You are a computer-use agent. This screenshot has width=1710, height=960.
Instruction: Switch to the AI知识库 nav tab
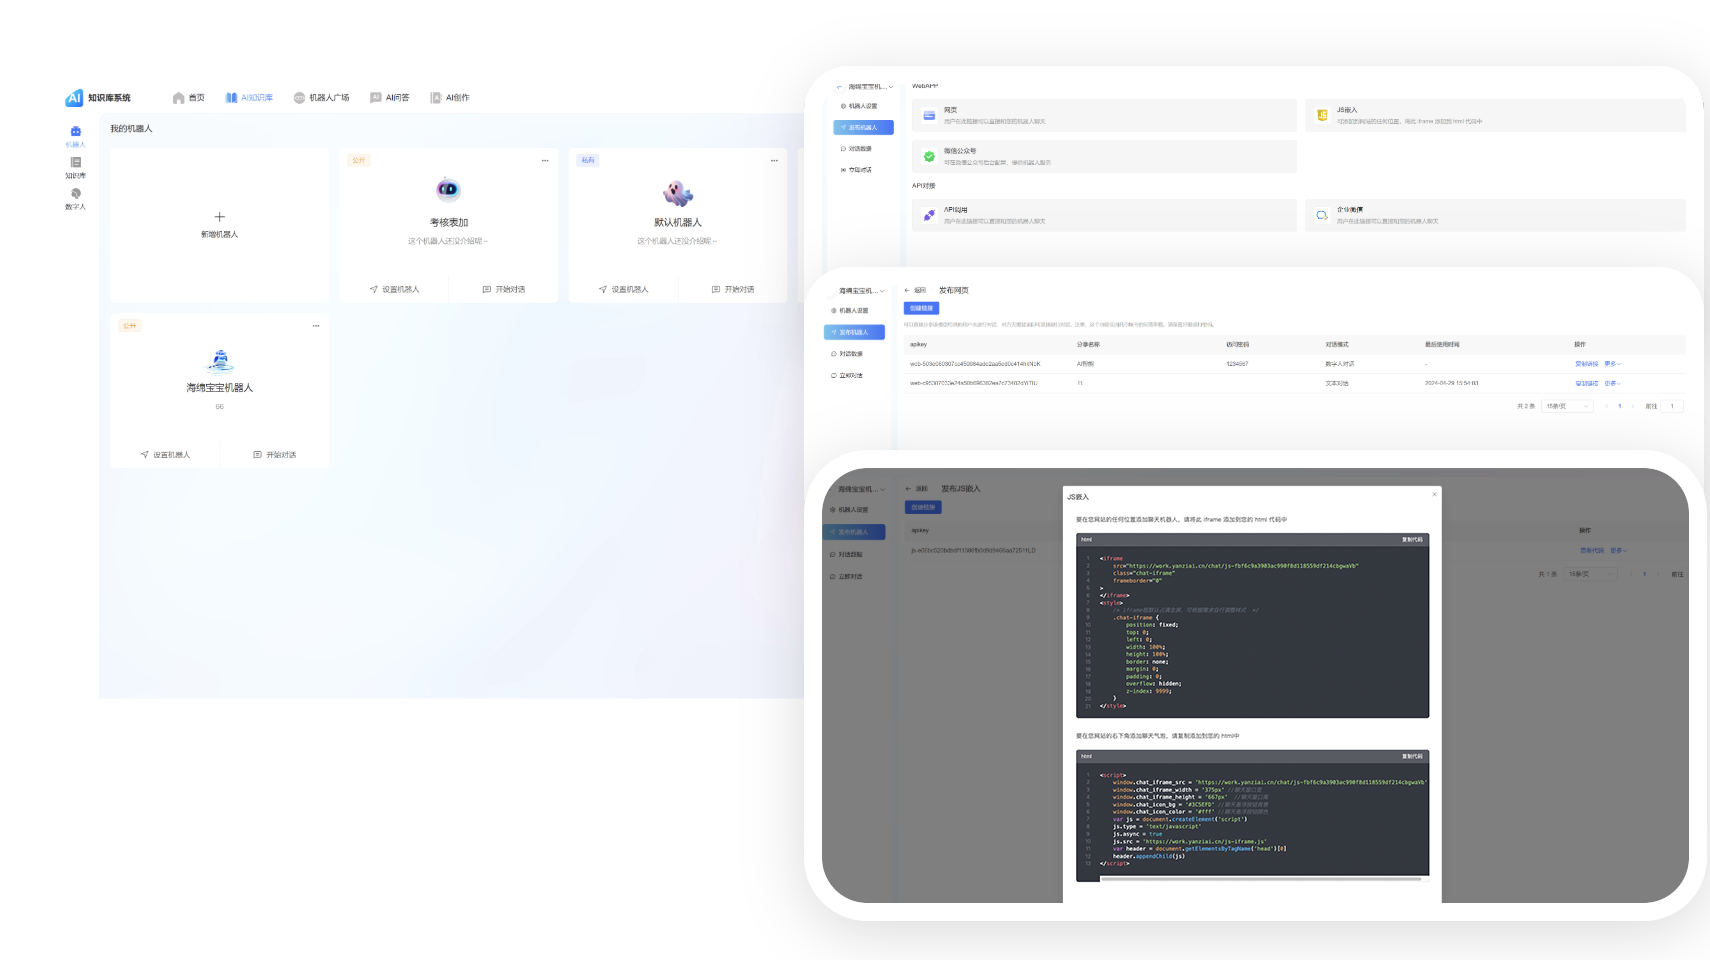(x=249, y=98)
